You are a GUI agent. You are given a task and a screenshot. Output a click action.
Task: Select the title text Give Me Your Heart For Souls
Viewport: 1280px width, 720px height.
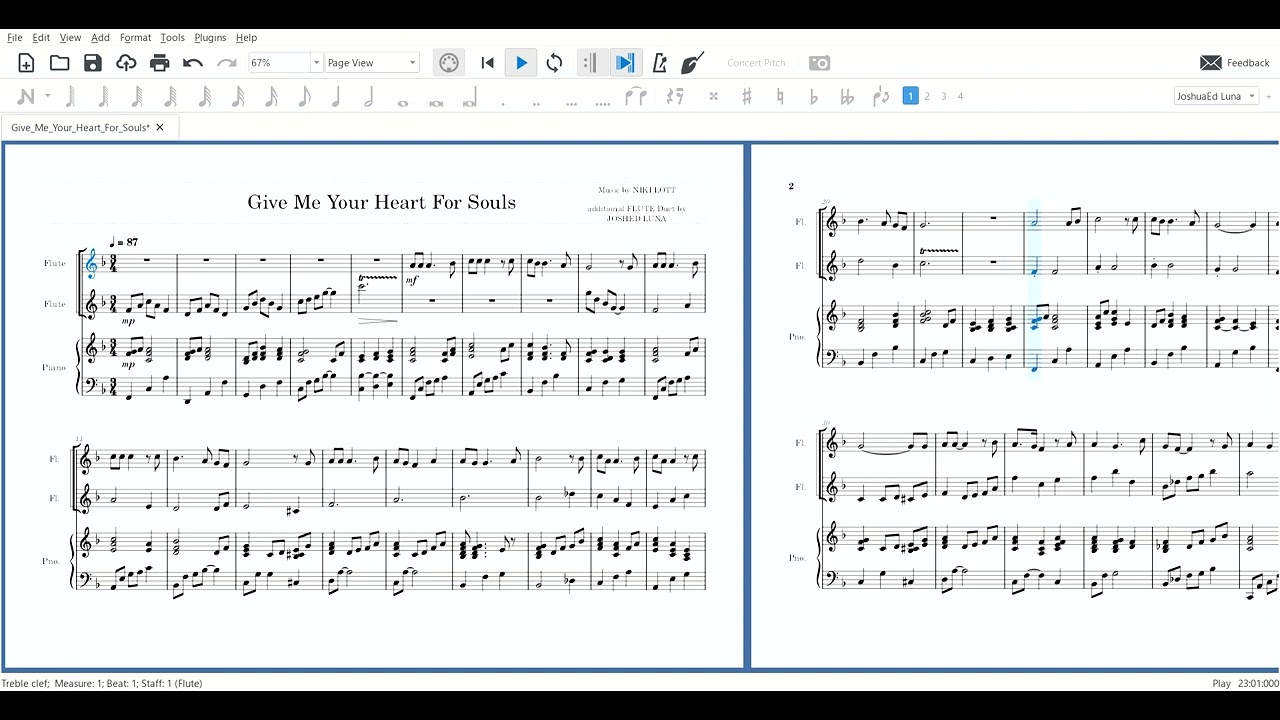tap(382, 202)
